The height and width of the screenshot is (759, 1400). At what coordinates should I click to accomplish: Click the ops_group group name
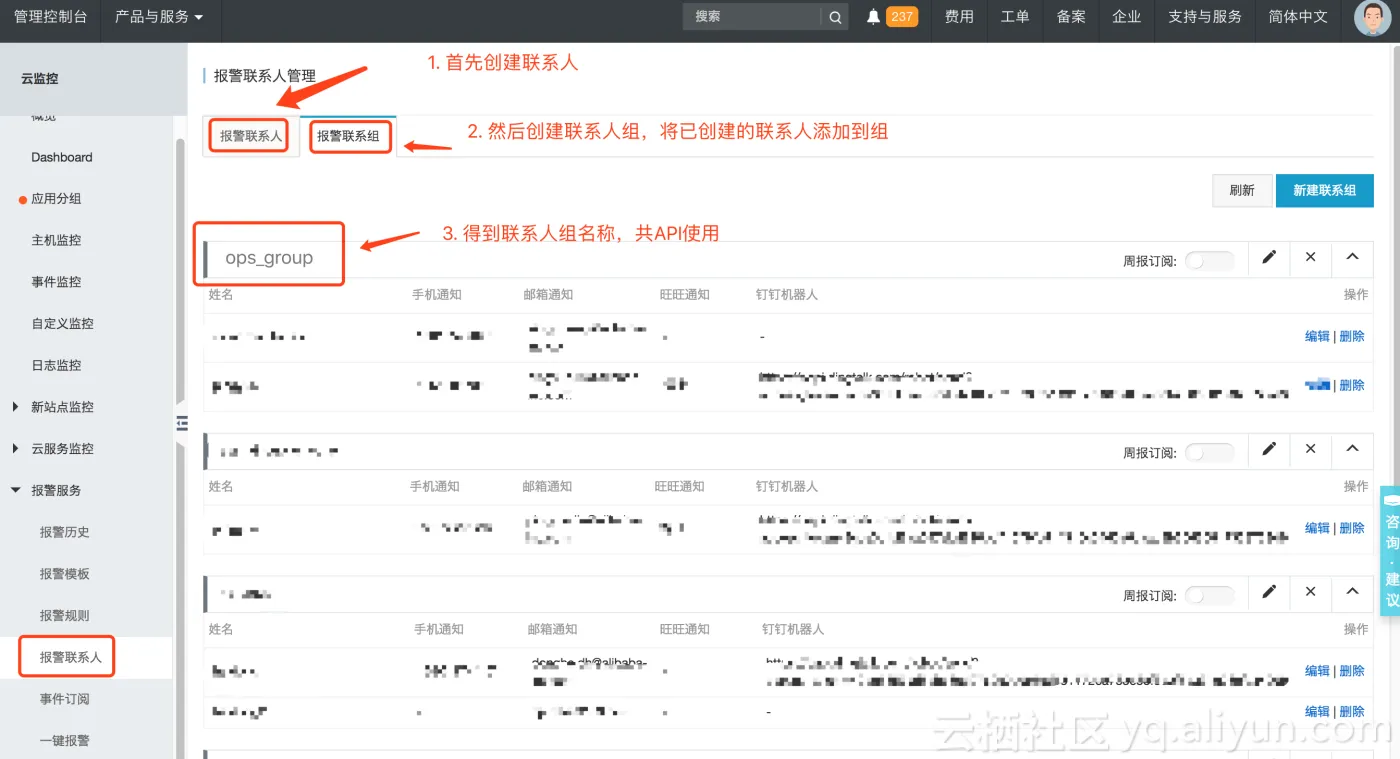[269, 258]
